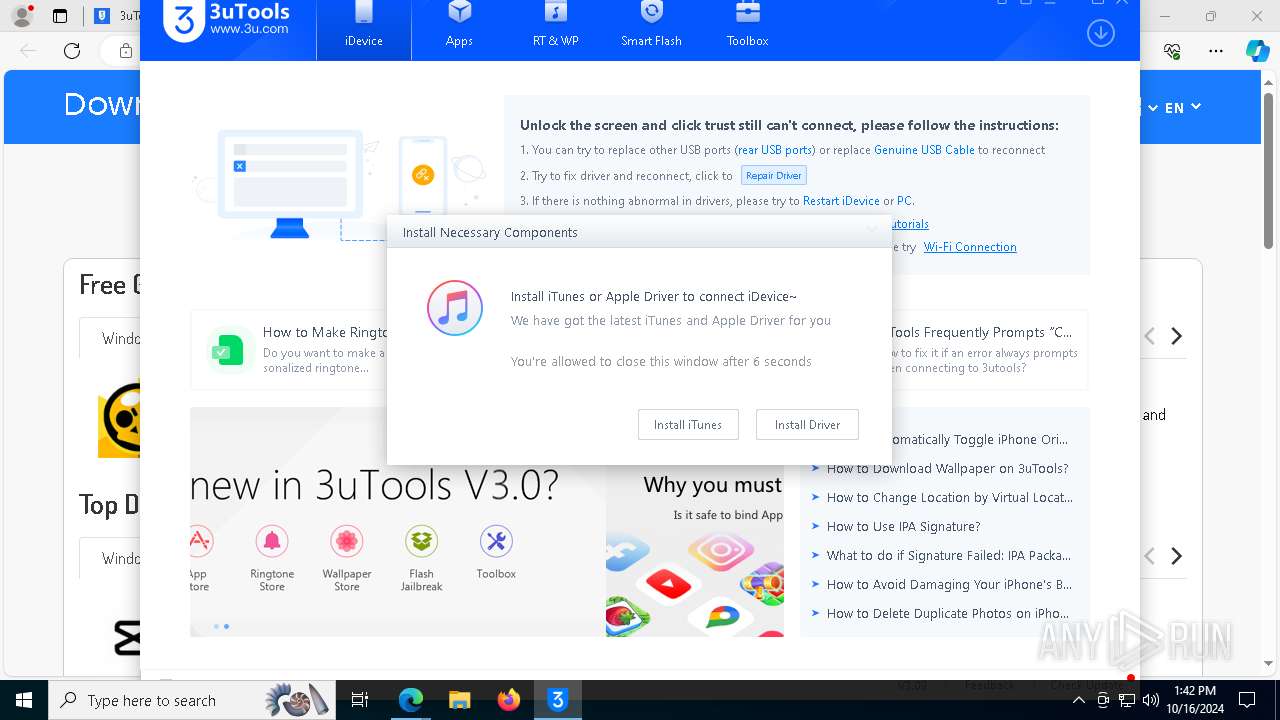Open the volume control in tray
This screenshot has height=720, width=1280.
click(1151, 700)
